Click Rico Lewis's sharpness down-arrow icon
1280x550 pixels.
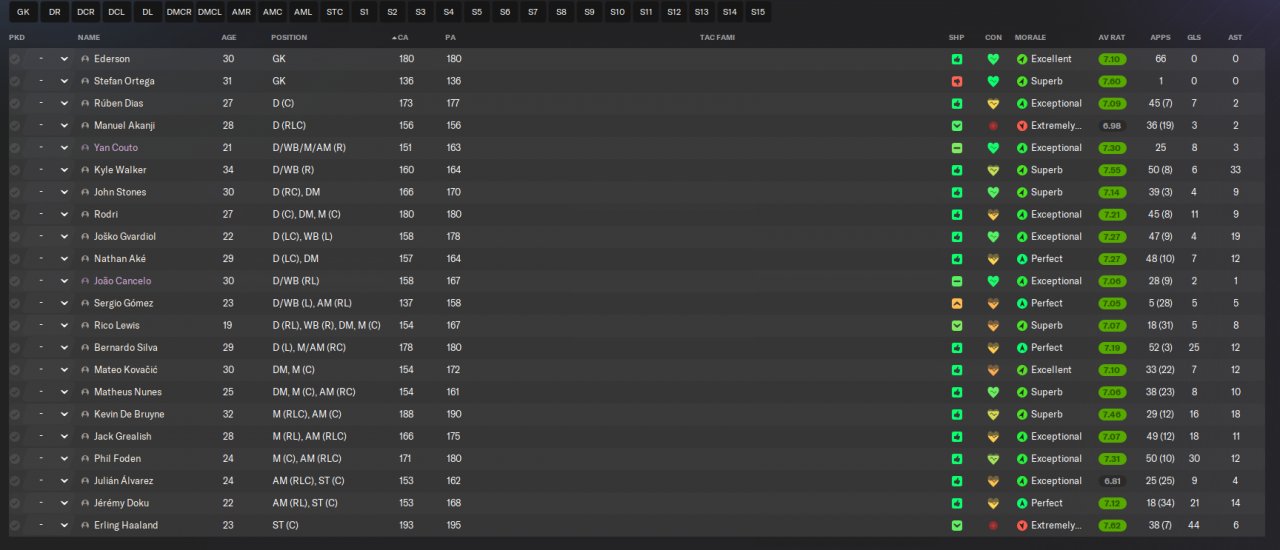tap(957, 325)
